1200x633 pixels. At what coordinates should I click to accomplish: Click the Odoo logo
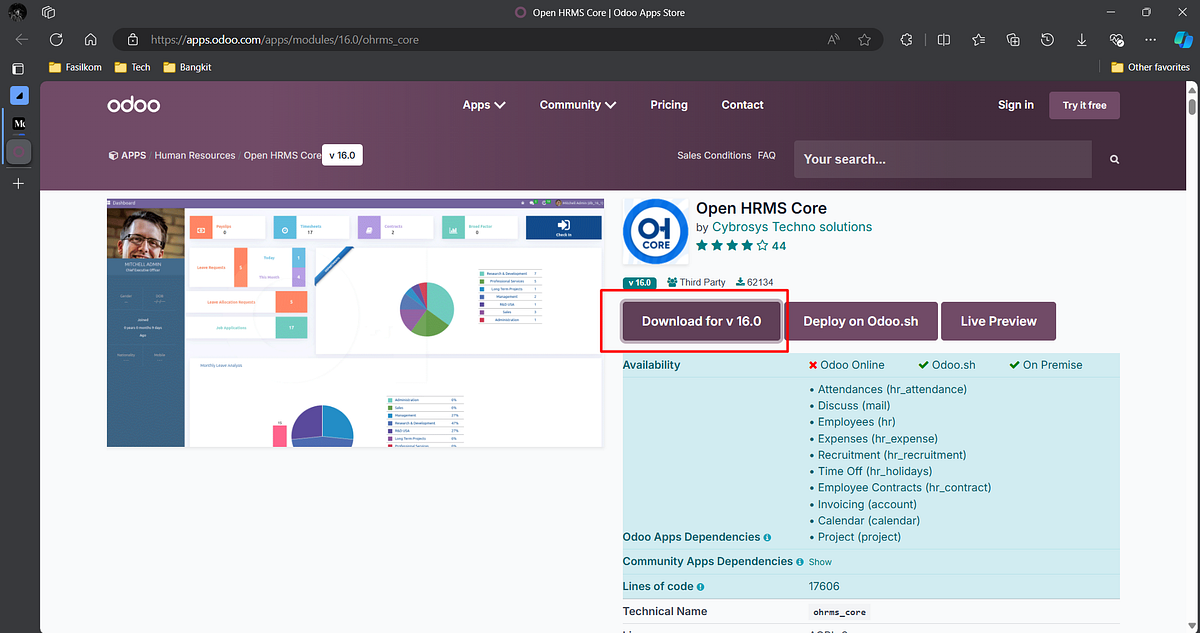coord(133,105)
